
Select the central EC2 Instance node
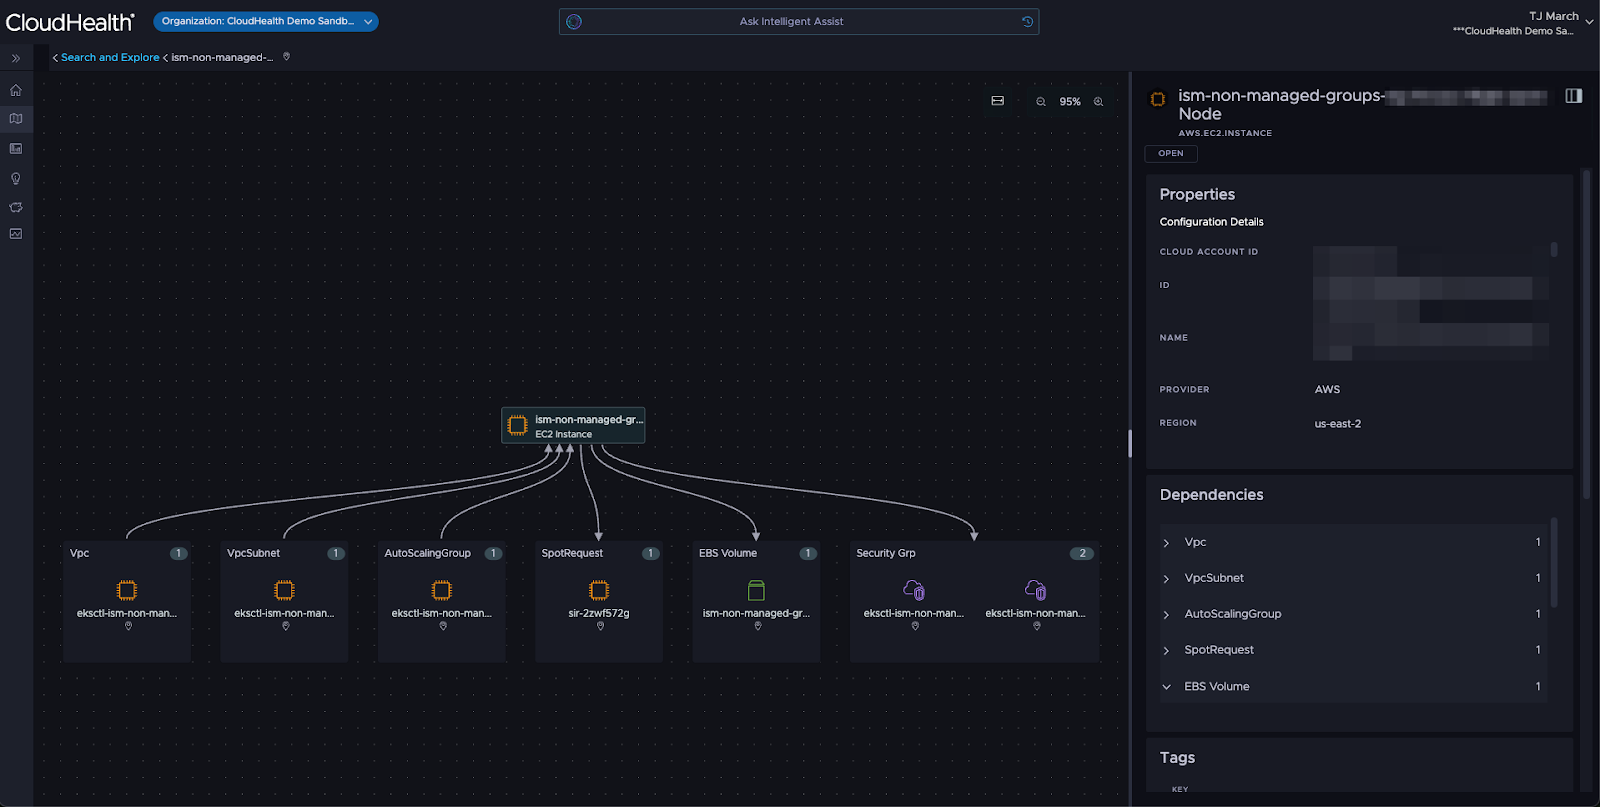coord(573,425)
